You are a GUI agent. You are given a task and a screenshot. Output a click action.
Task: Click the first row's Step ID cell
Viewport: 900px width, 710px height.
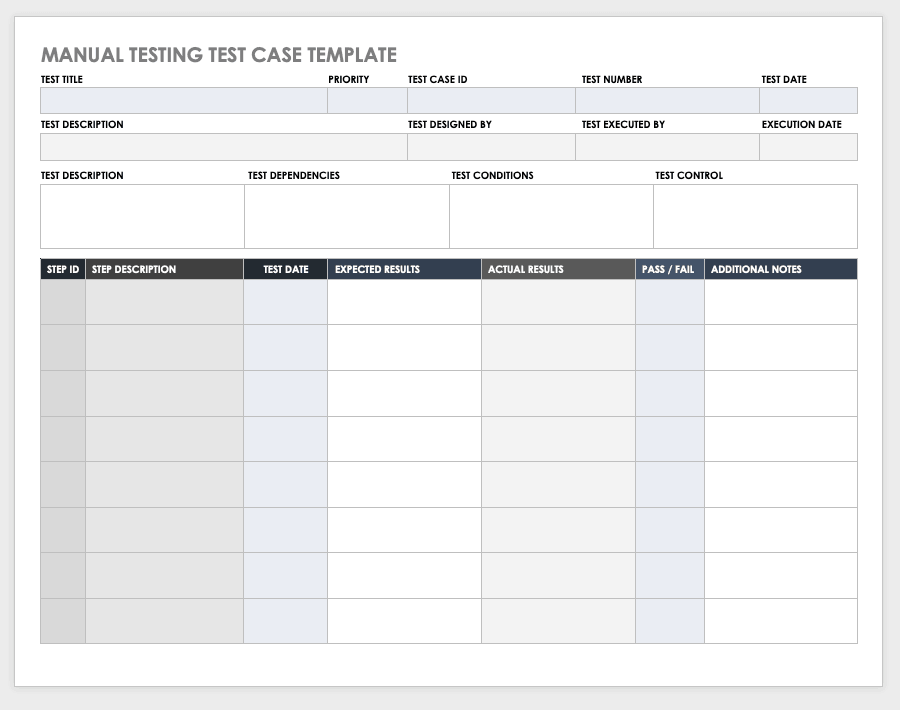pos(63,302)
